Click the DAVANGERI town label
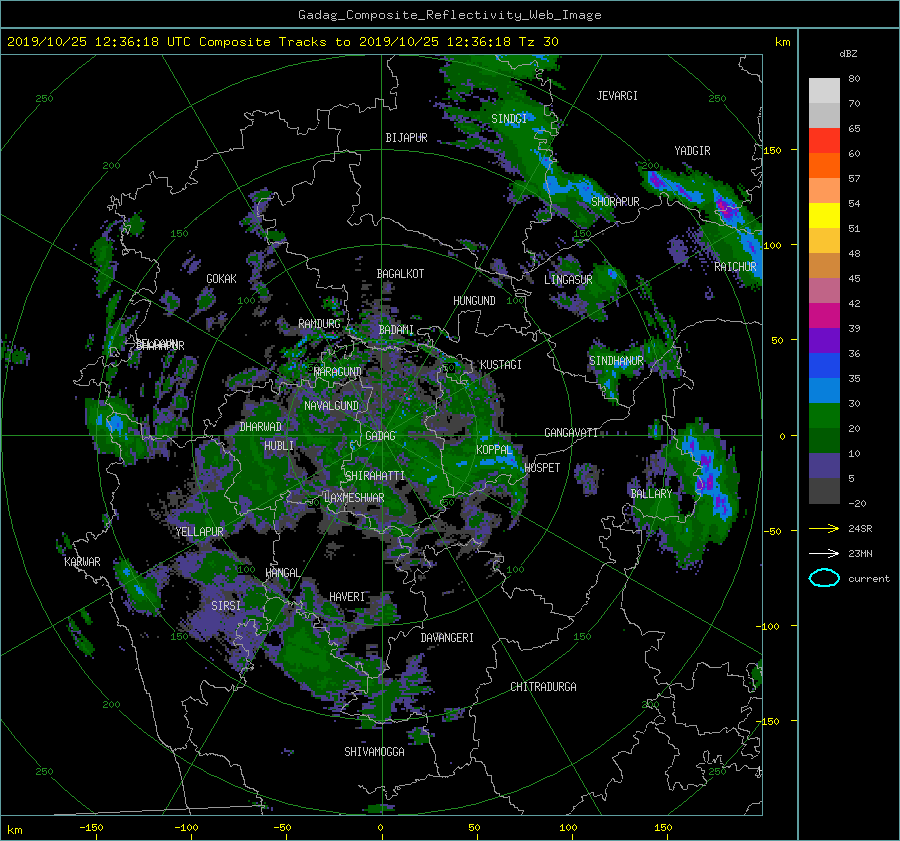This screenshot has width=900, height=841. 447,638
